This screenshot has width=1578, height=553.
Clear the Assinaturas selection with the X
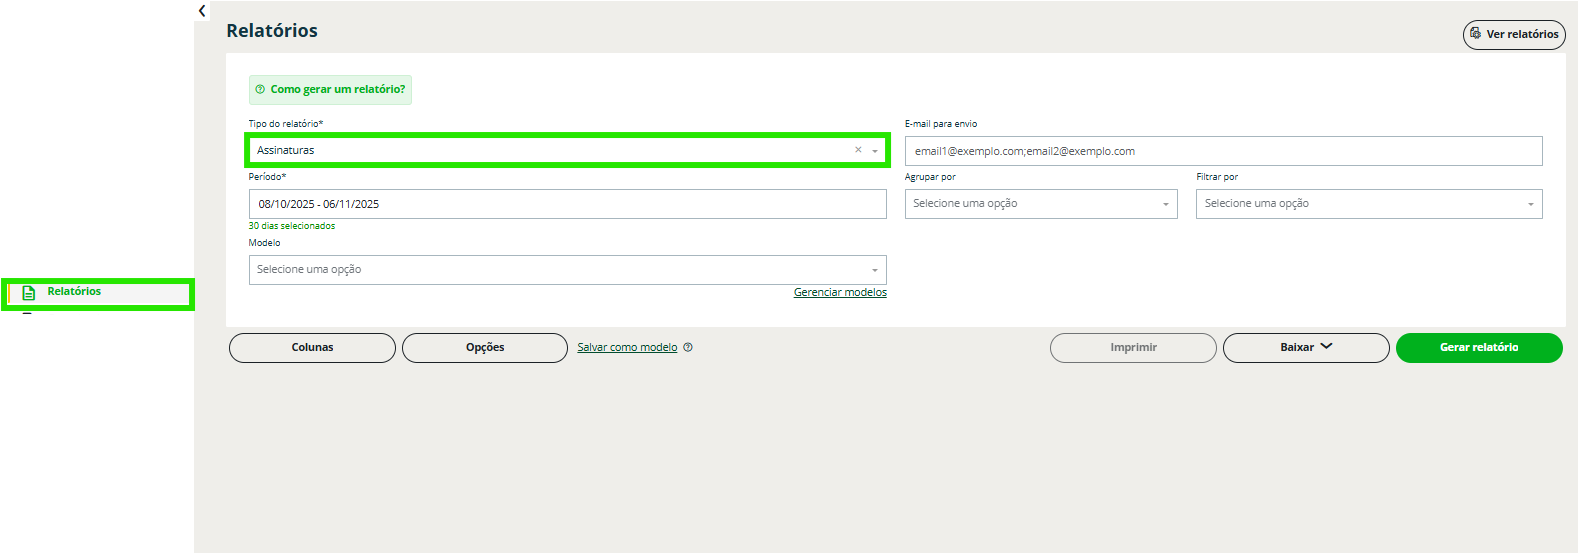(x=858, y=150)
